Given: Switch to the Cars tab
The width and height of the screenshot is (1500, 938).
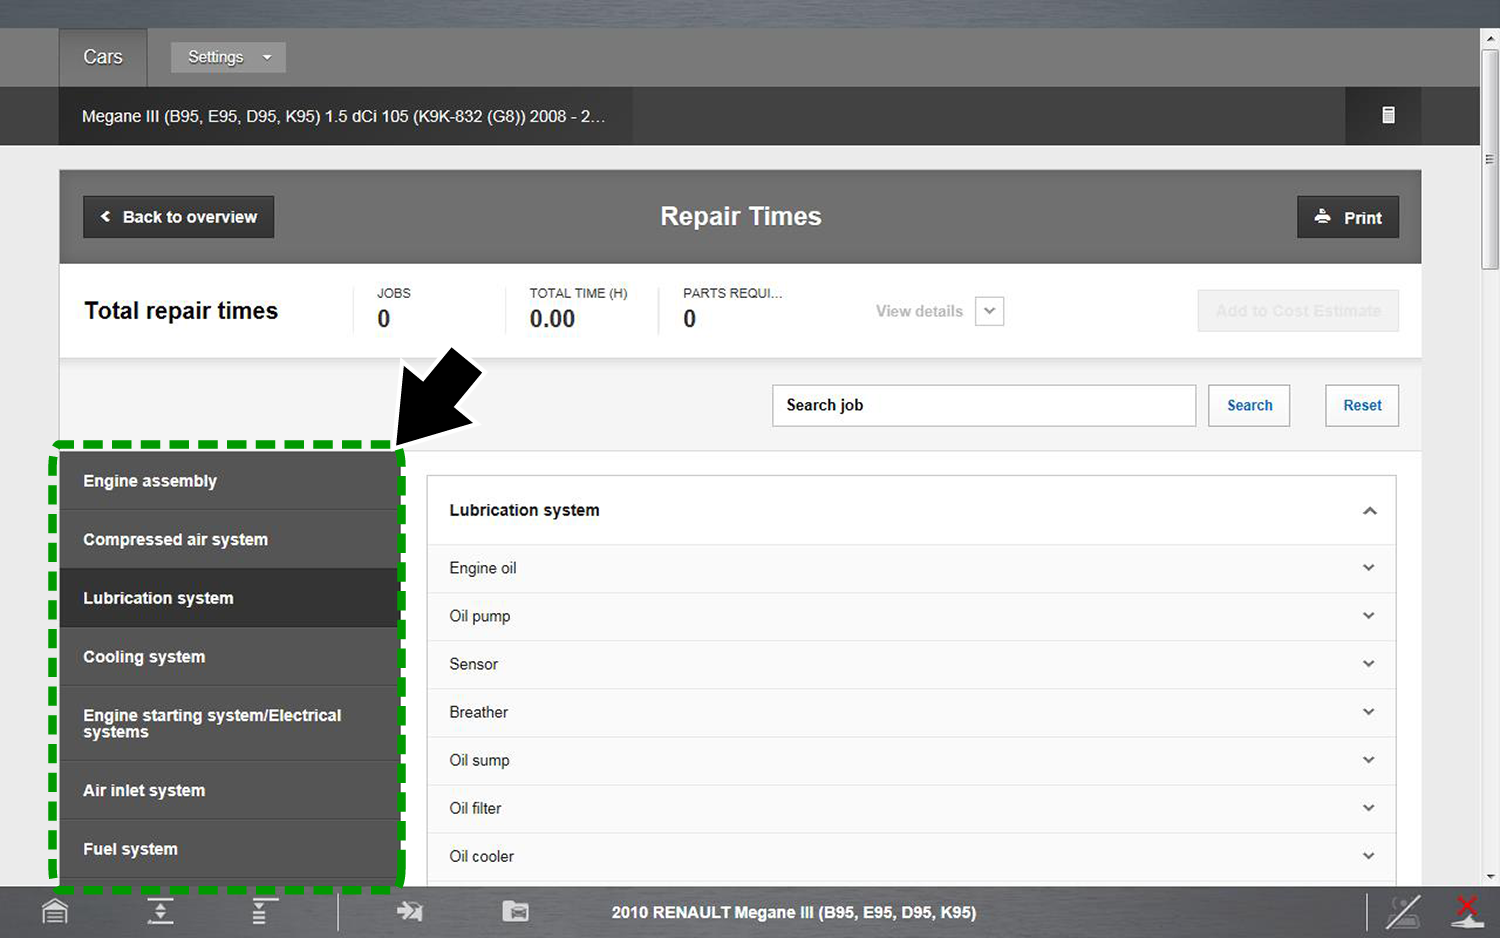Looking at the screenshot, I should [103, 57].
